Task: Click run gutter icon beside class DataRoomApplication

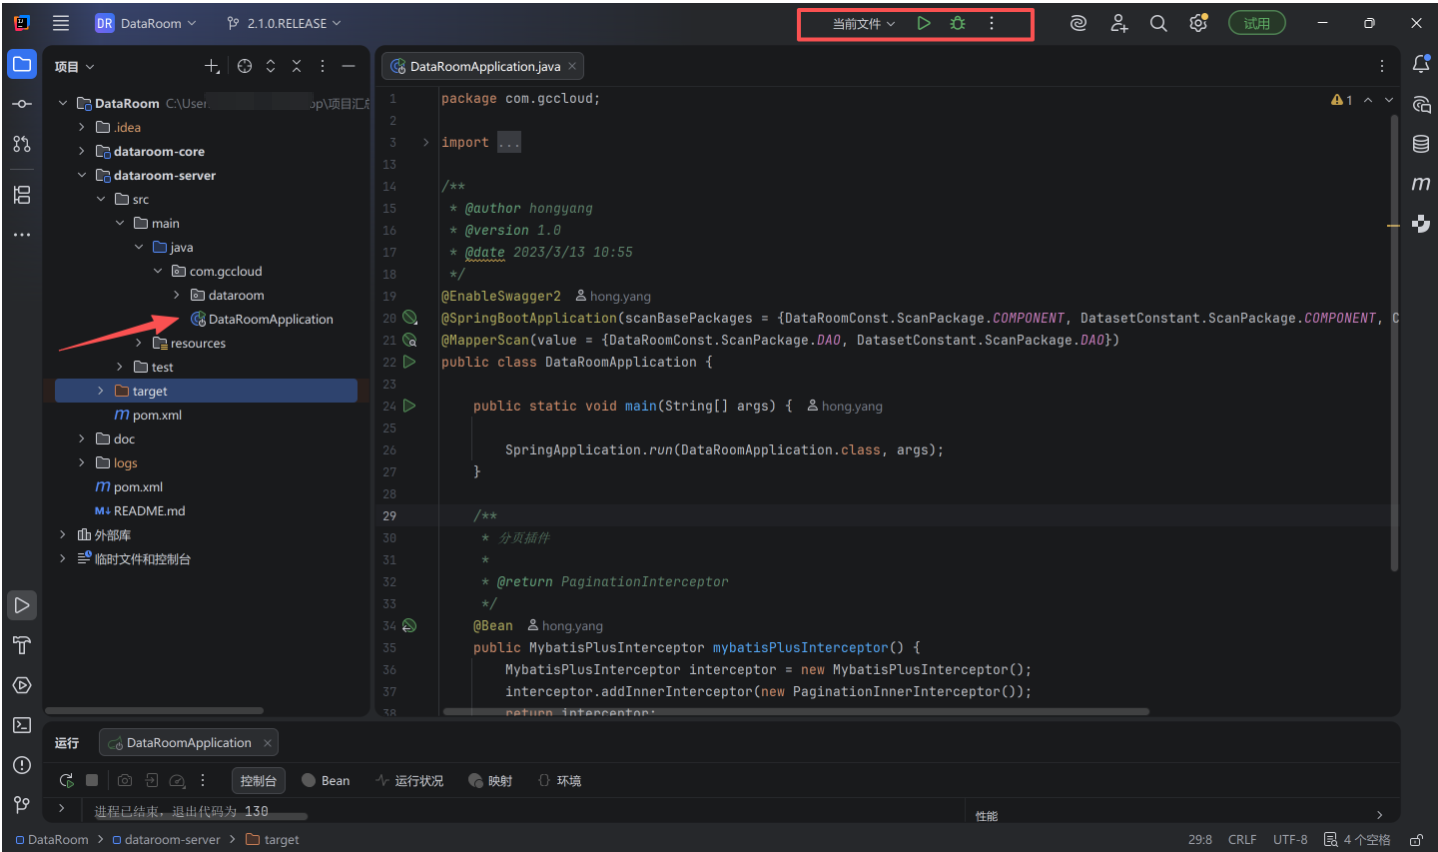Action: click(x=409, y=362)
